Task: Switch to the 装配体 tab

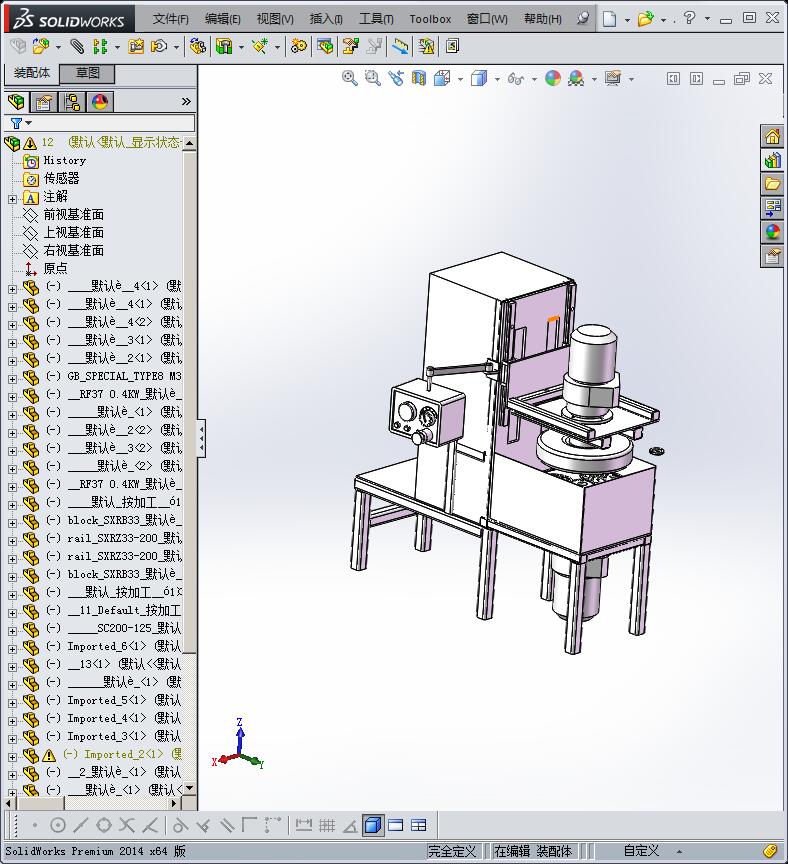Action: pos(31,73)
